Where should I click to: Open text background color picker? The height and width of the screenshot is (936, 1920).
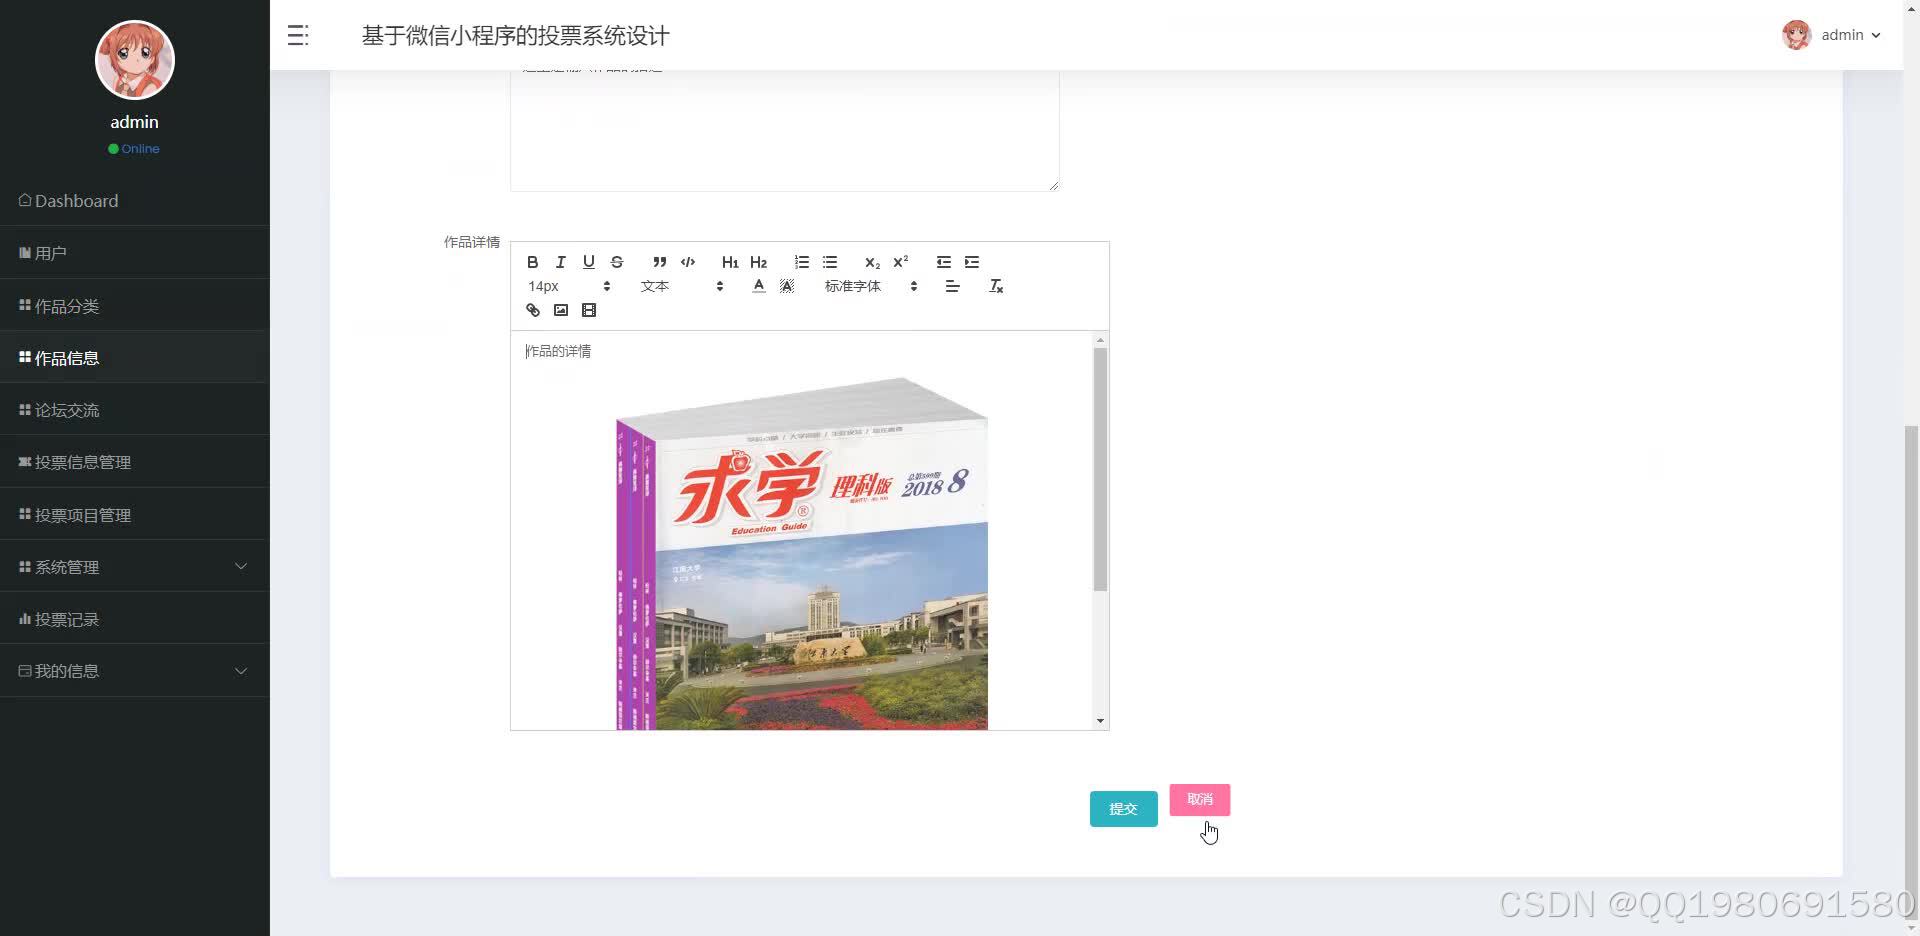(x=787, y=286)
